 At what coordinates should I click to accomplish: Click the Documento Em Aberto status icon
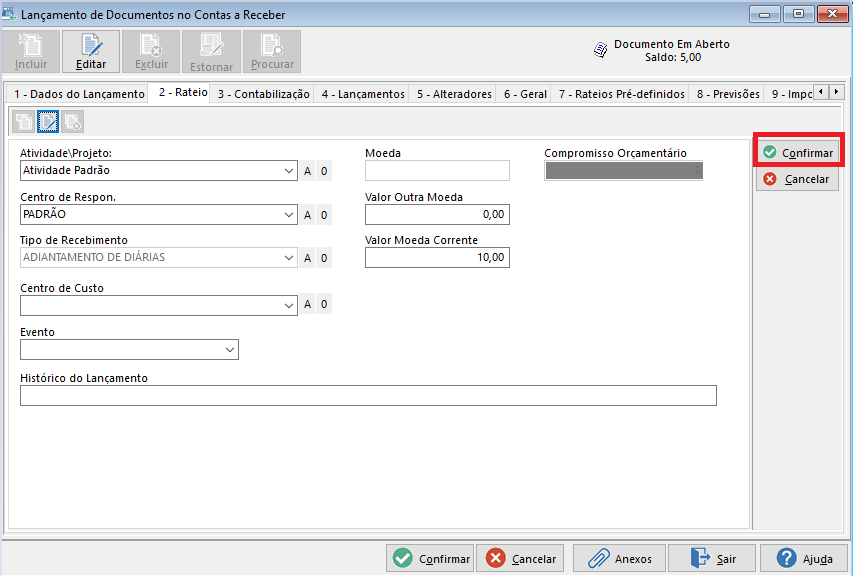tap(601, 51)
